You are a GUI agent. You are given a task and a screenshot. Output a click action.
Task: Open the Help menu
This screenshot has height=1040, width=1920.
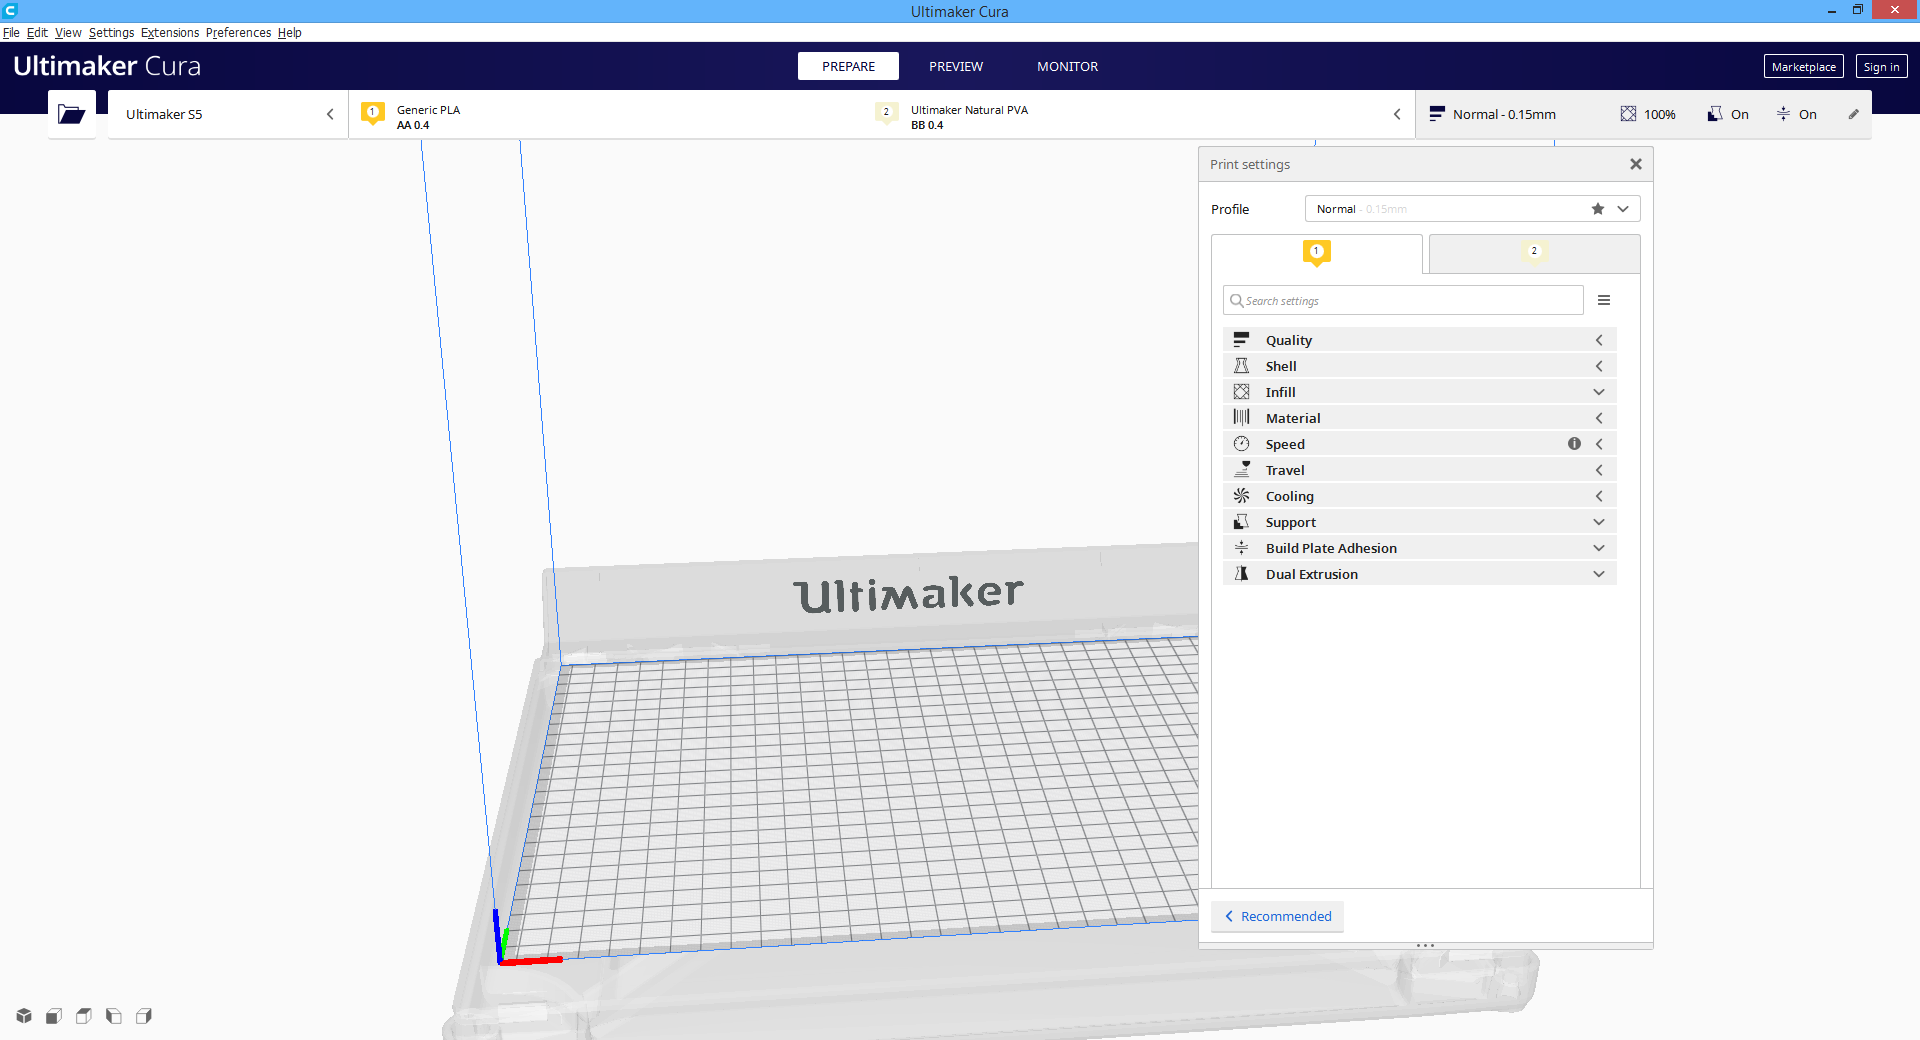[x=290, y=33]
